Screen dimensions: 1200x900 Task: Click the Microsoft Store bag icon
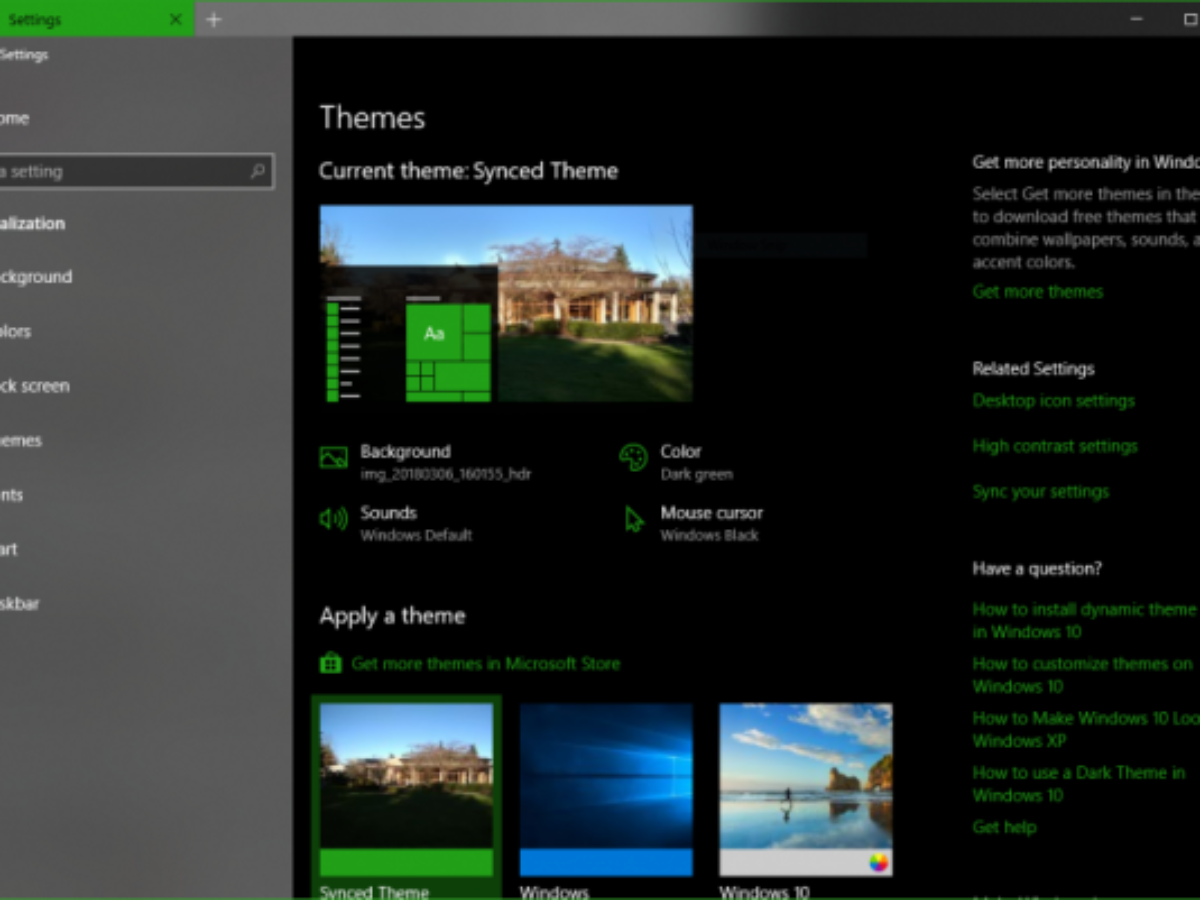point(330,663)
